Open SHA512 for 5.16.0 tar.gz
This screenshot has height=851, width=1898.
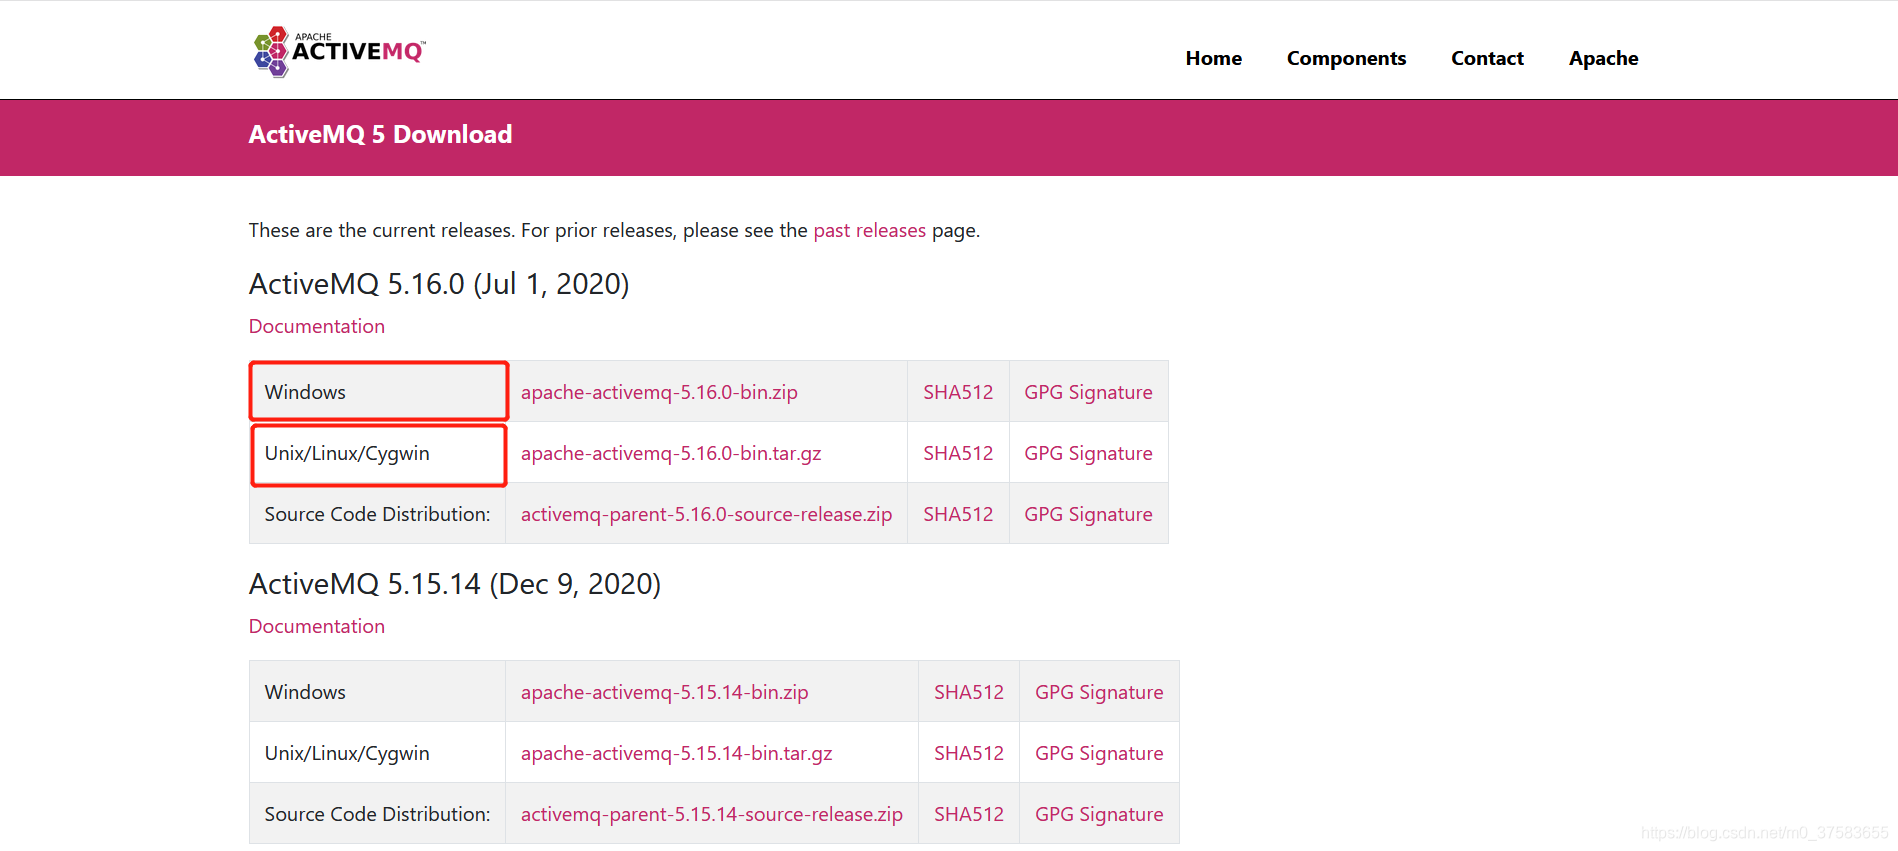click(958, 453)
